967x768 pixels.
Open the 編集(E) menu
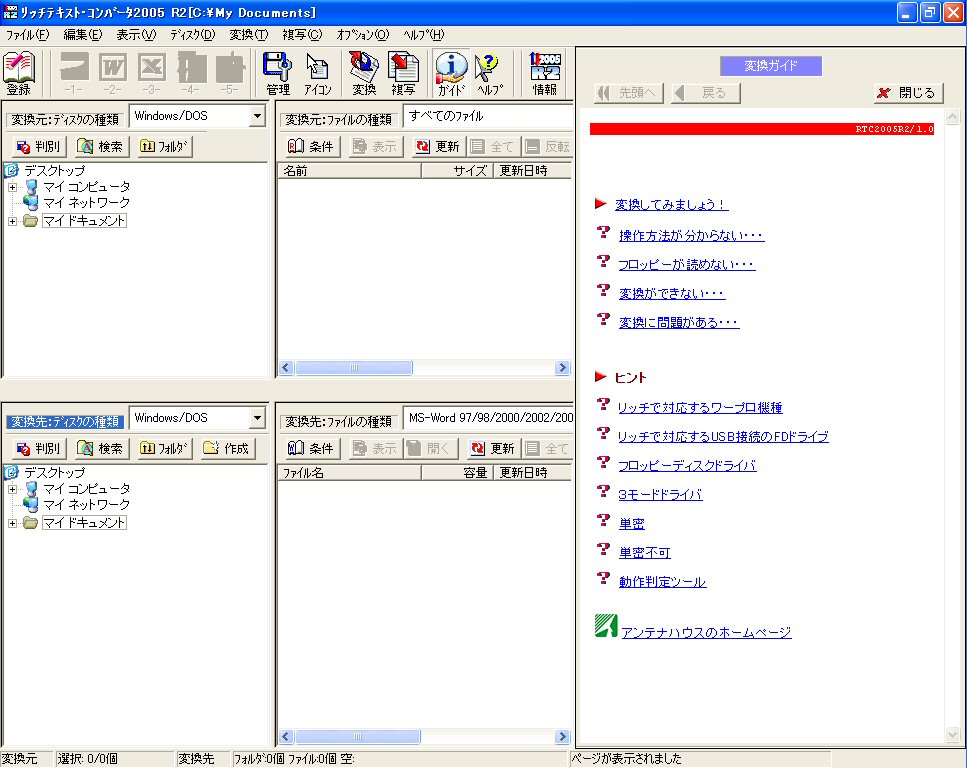tap(83, 35)
